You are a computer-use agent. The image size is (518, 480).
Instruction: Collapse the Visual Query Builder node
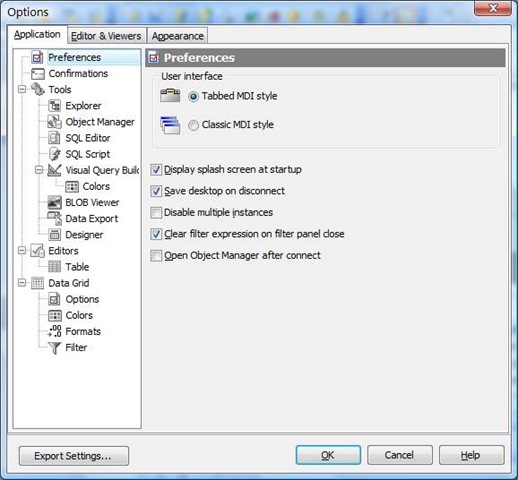[x=39, y=170]
